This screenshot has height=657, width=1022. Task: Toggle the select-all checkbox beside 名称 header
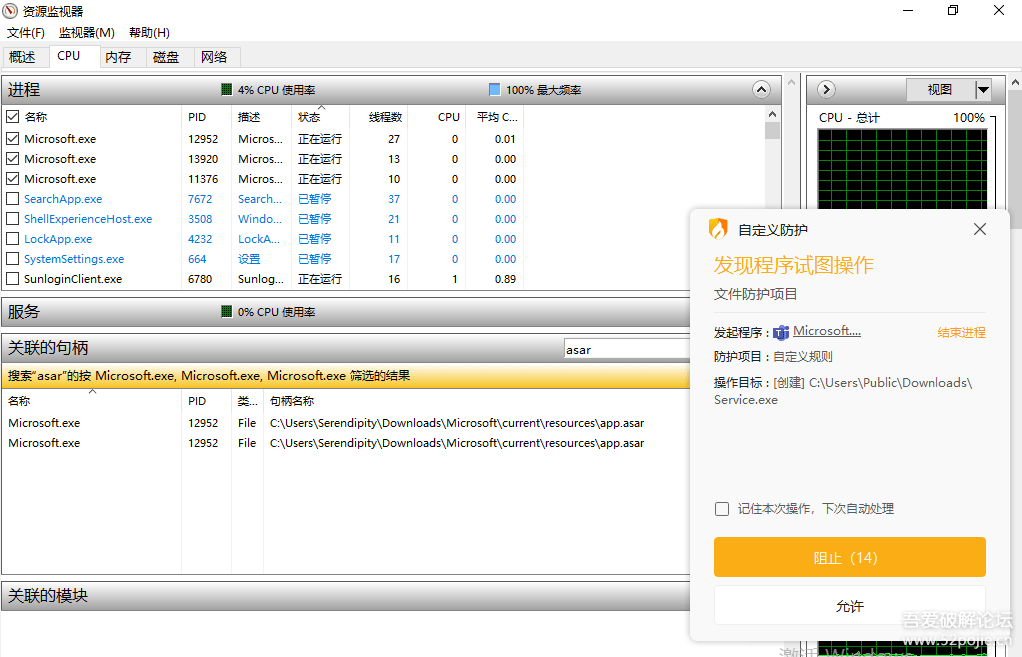click(12, 117)
